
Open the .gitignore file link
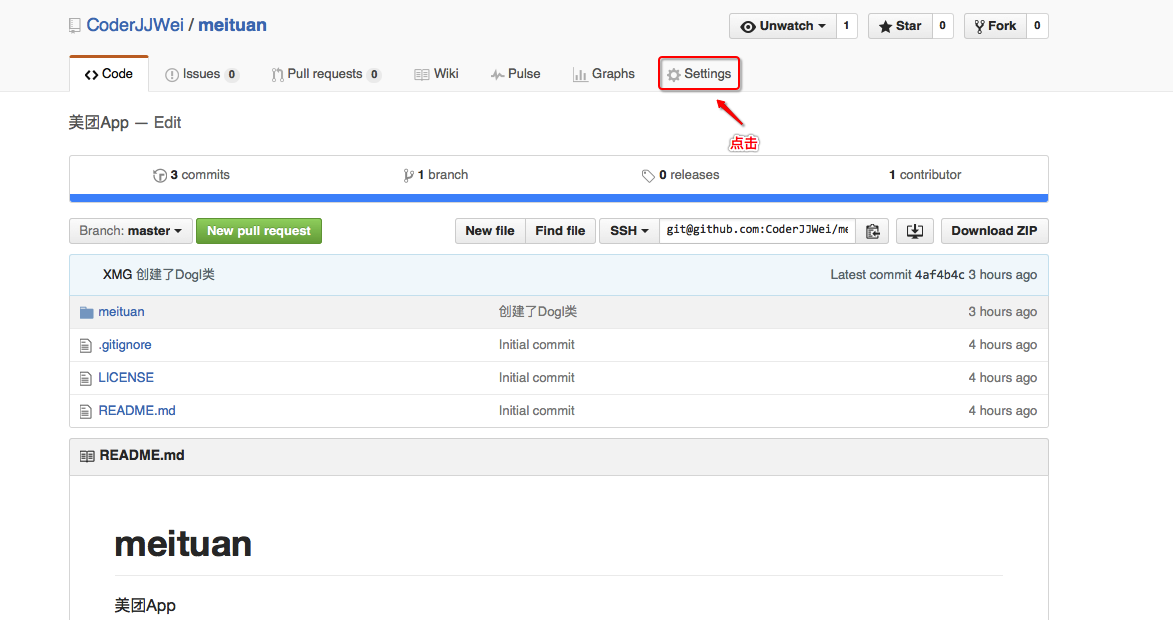[x=125, y=345]
